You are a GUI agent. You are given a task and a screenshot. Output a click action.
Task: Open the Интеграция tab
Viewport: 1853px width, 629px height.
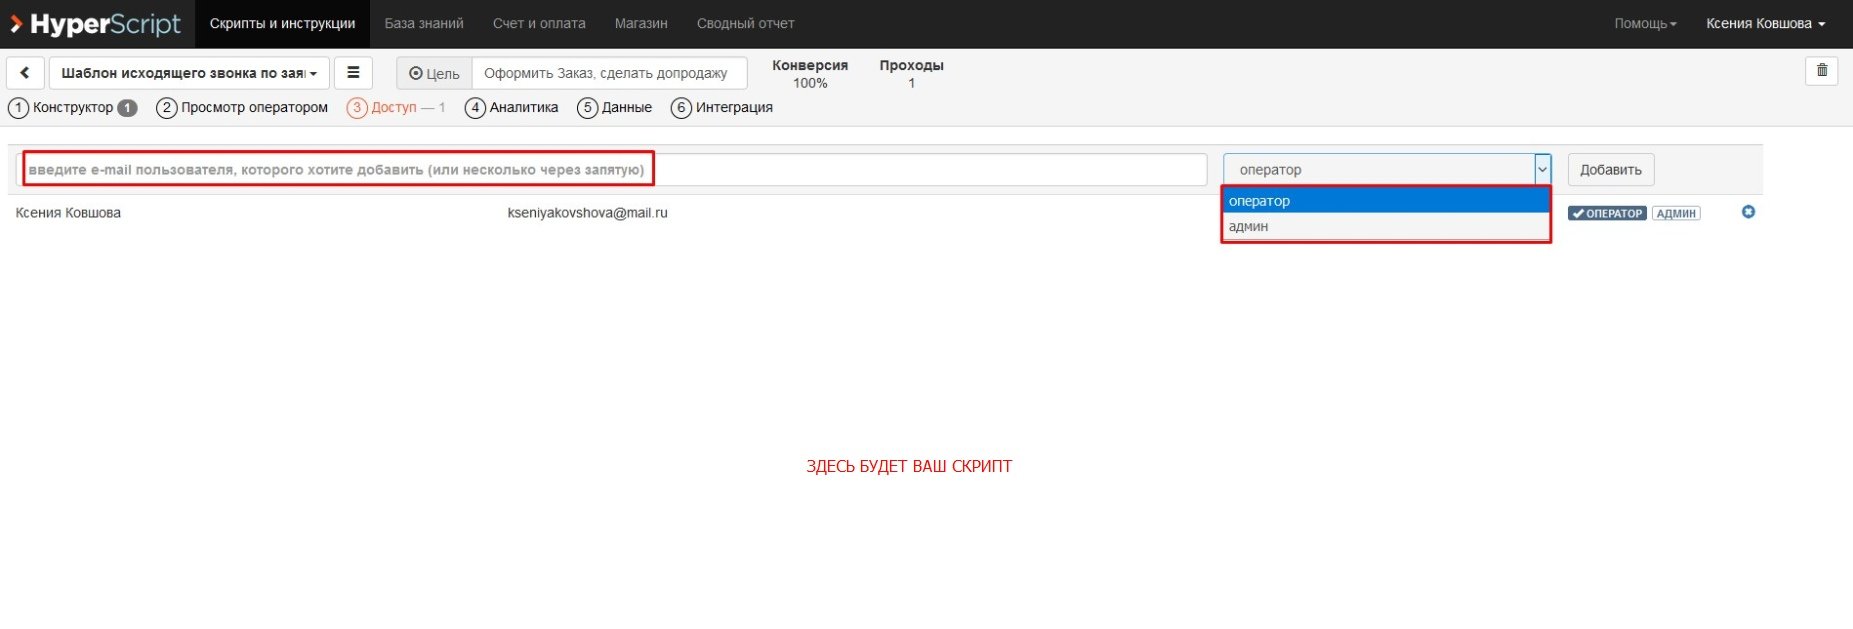click(722, 107)
